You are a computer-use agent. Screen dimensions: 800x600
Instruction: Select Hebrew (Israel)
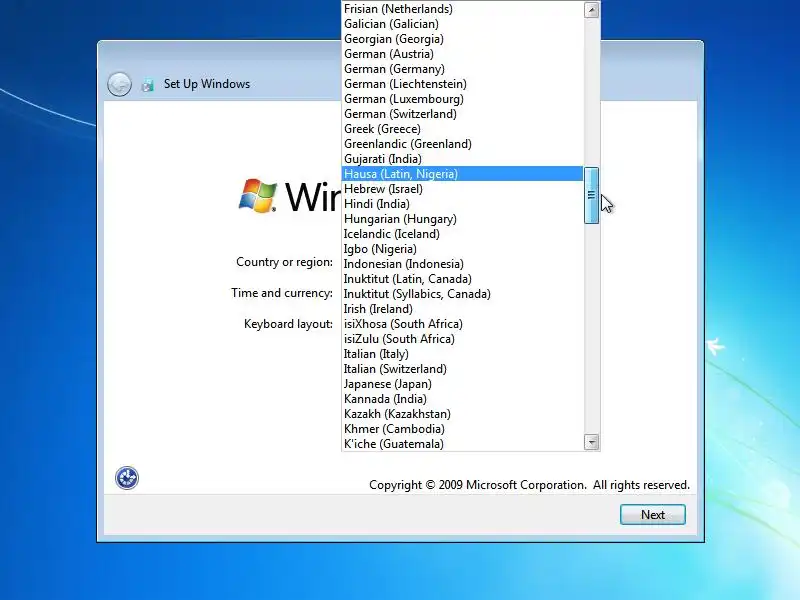click(x=462, y=189)
